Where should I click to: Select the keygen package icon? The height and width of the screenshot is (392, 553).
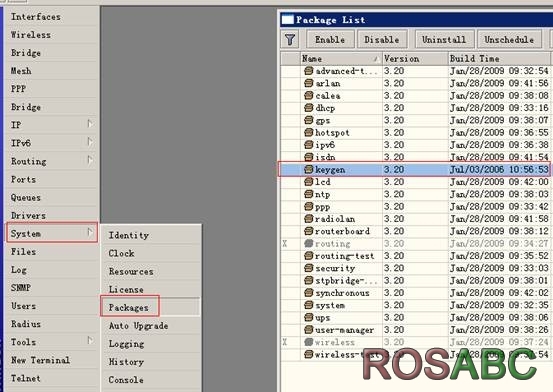tap(309, 169)
